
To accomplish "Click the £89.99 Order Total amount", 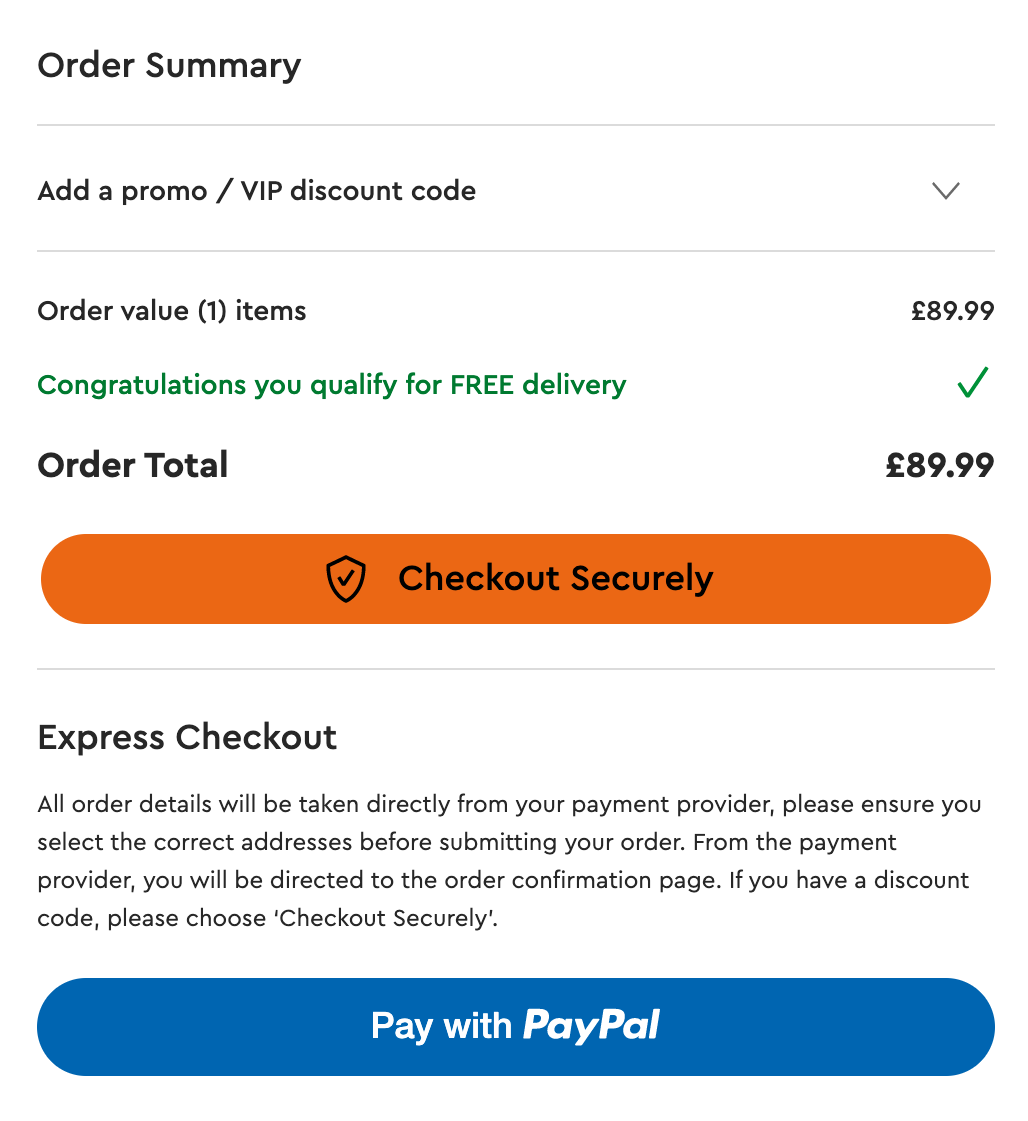I will point(938,465).
